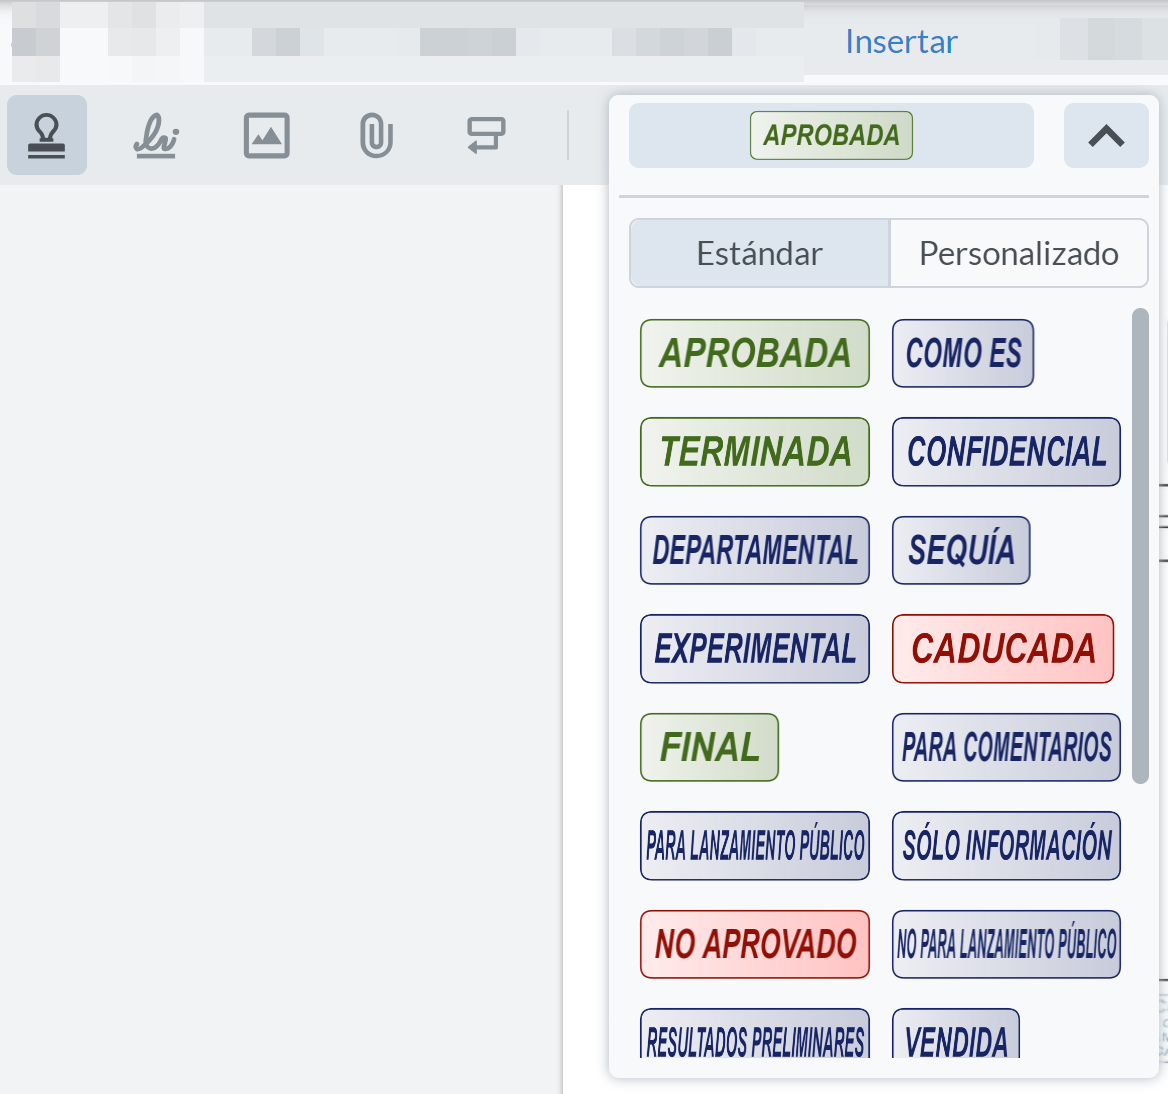Choose the CONFIDENCIAL stamp
Screen dimensions: 1168x1094
coord(1006,452)
